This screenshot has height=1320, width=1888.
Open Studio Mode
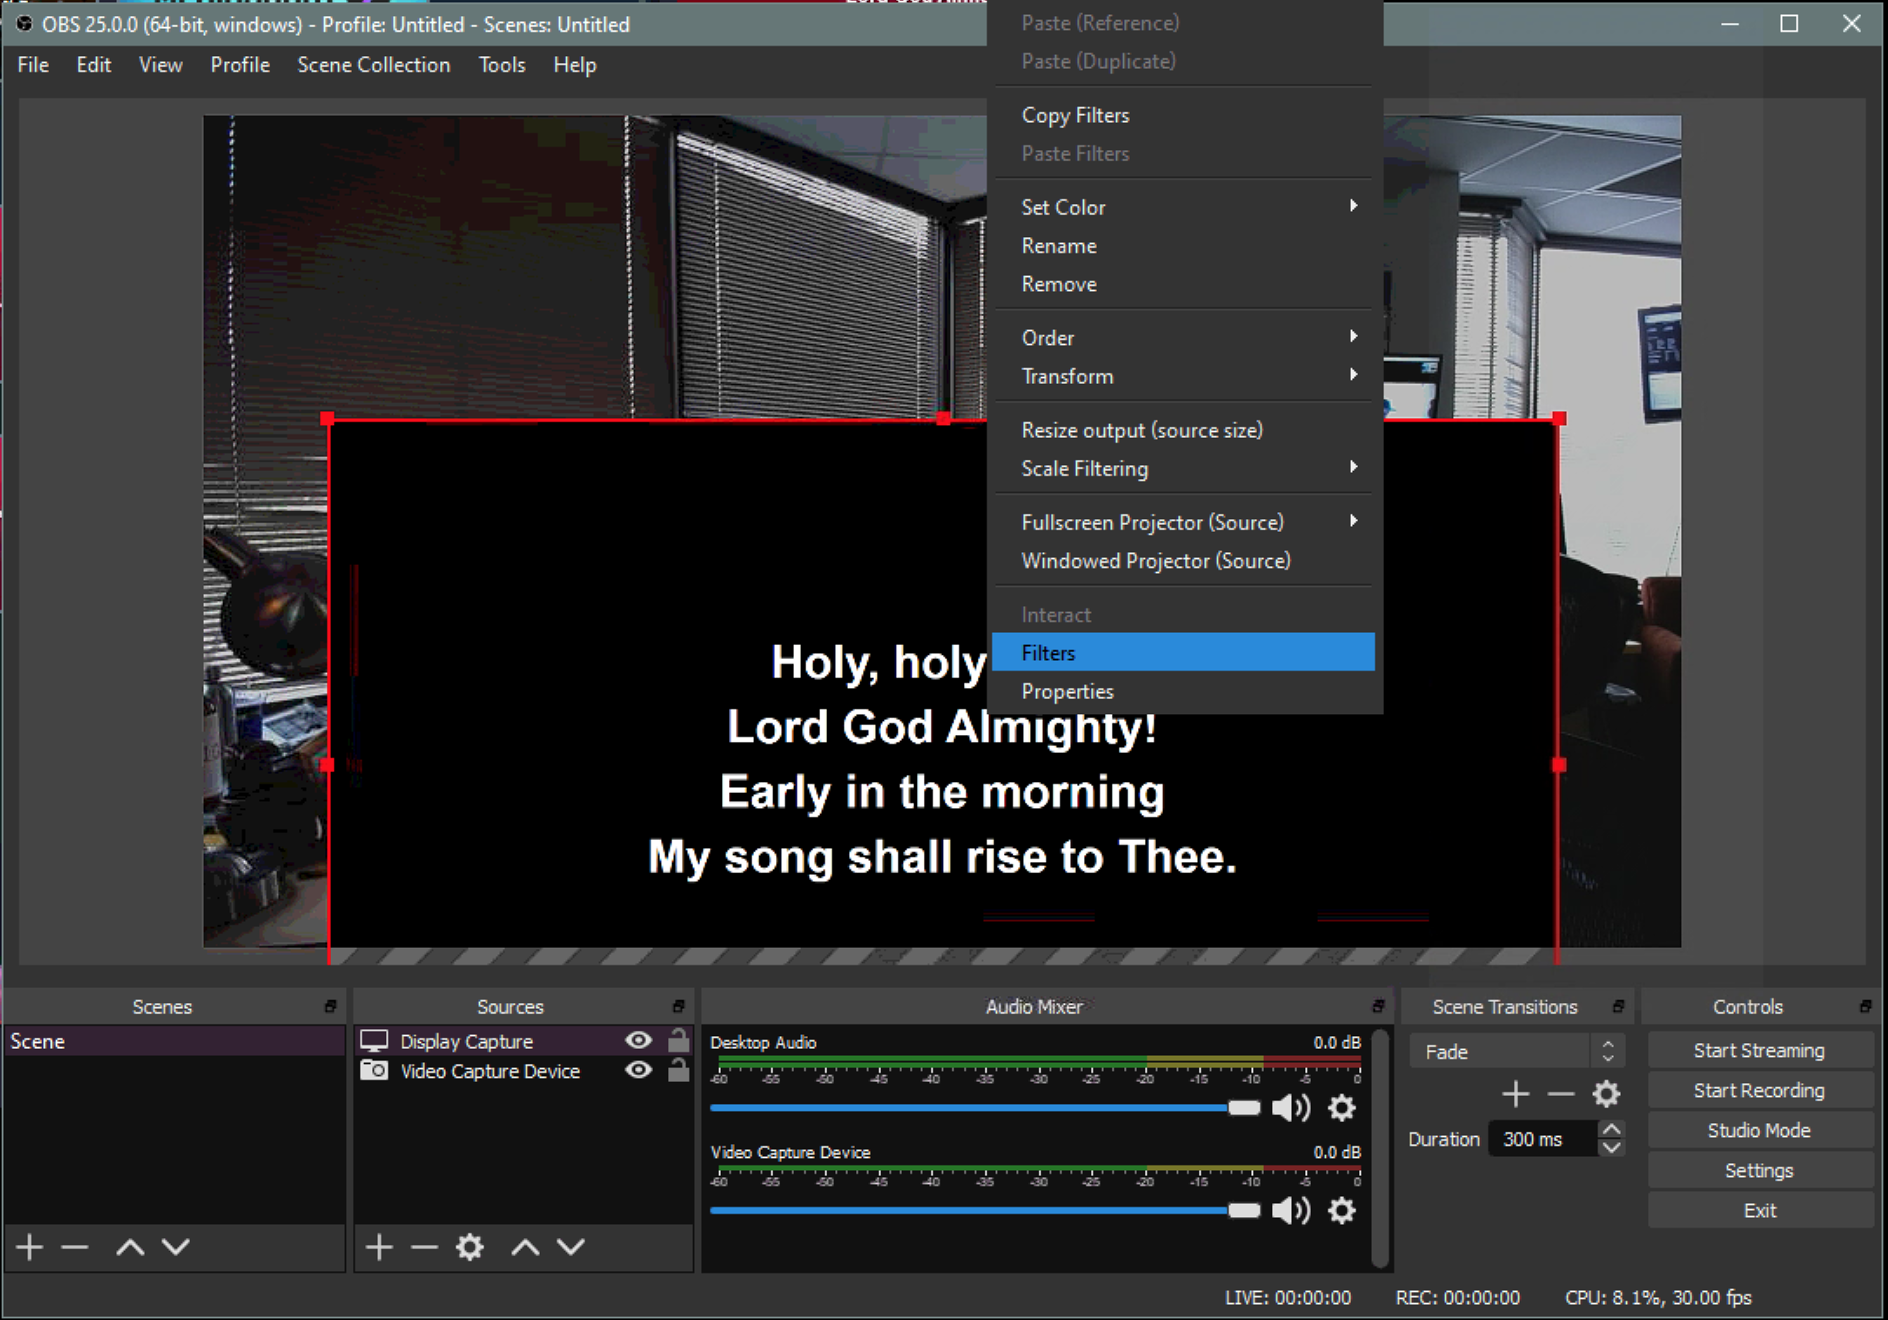tap(1759, 1131)
